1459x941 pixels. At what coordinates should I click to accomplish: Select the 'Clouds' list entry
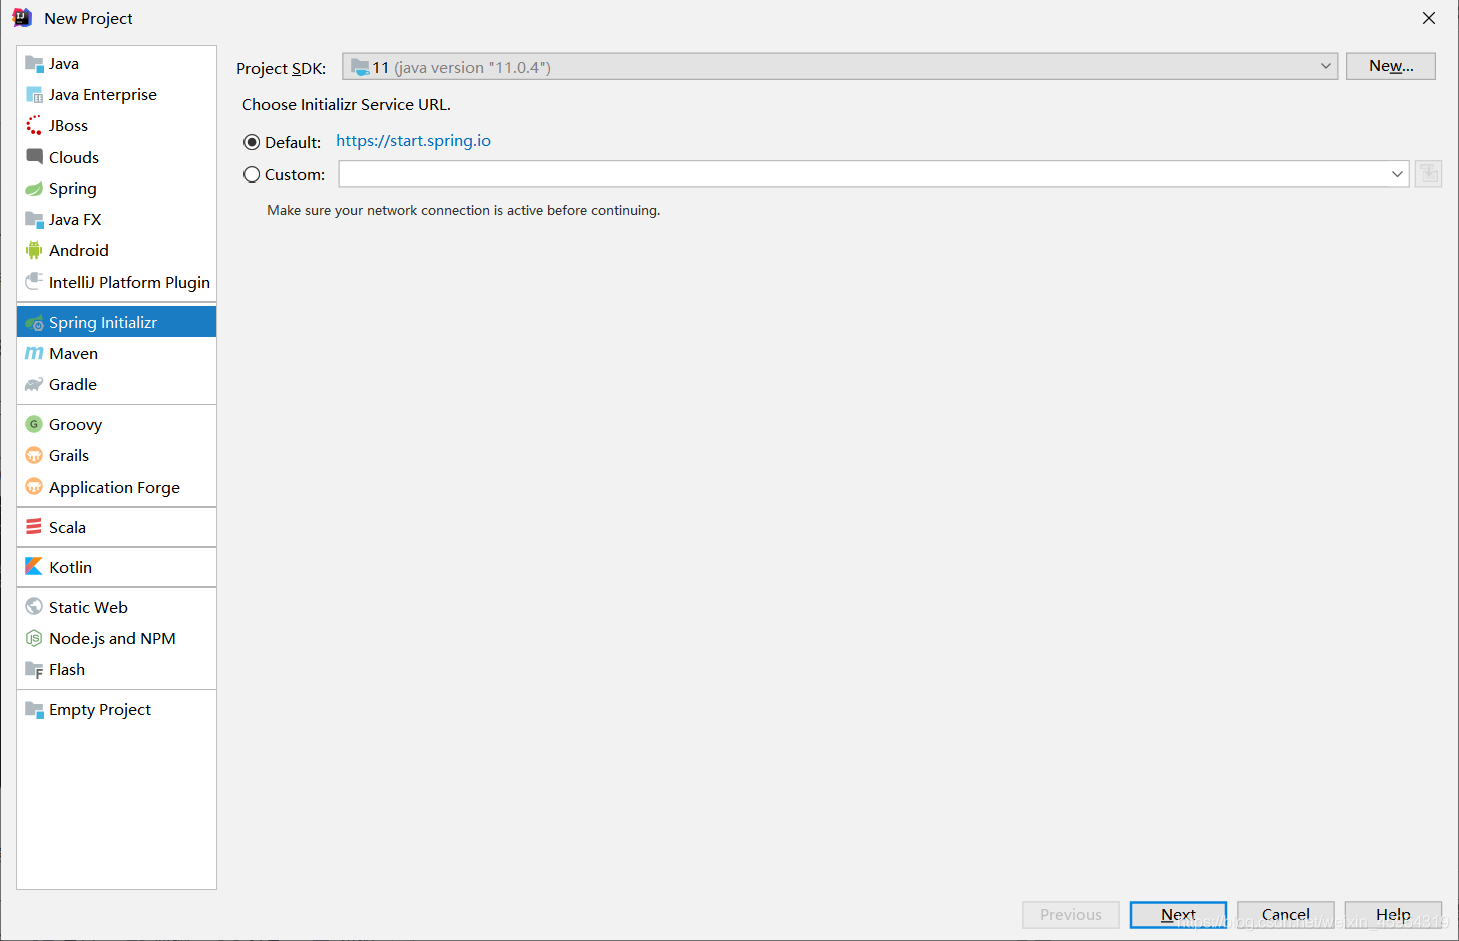tap(116, 157)
